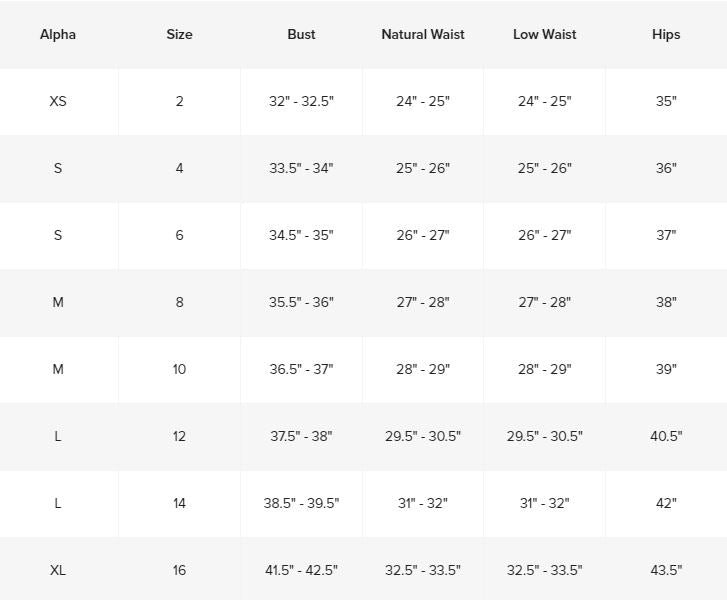This screenshot has width=727, height=600.
Task: Click the XL alpha size cell
Action: pyautogui.click(x=58, y=570)
